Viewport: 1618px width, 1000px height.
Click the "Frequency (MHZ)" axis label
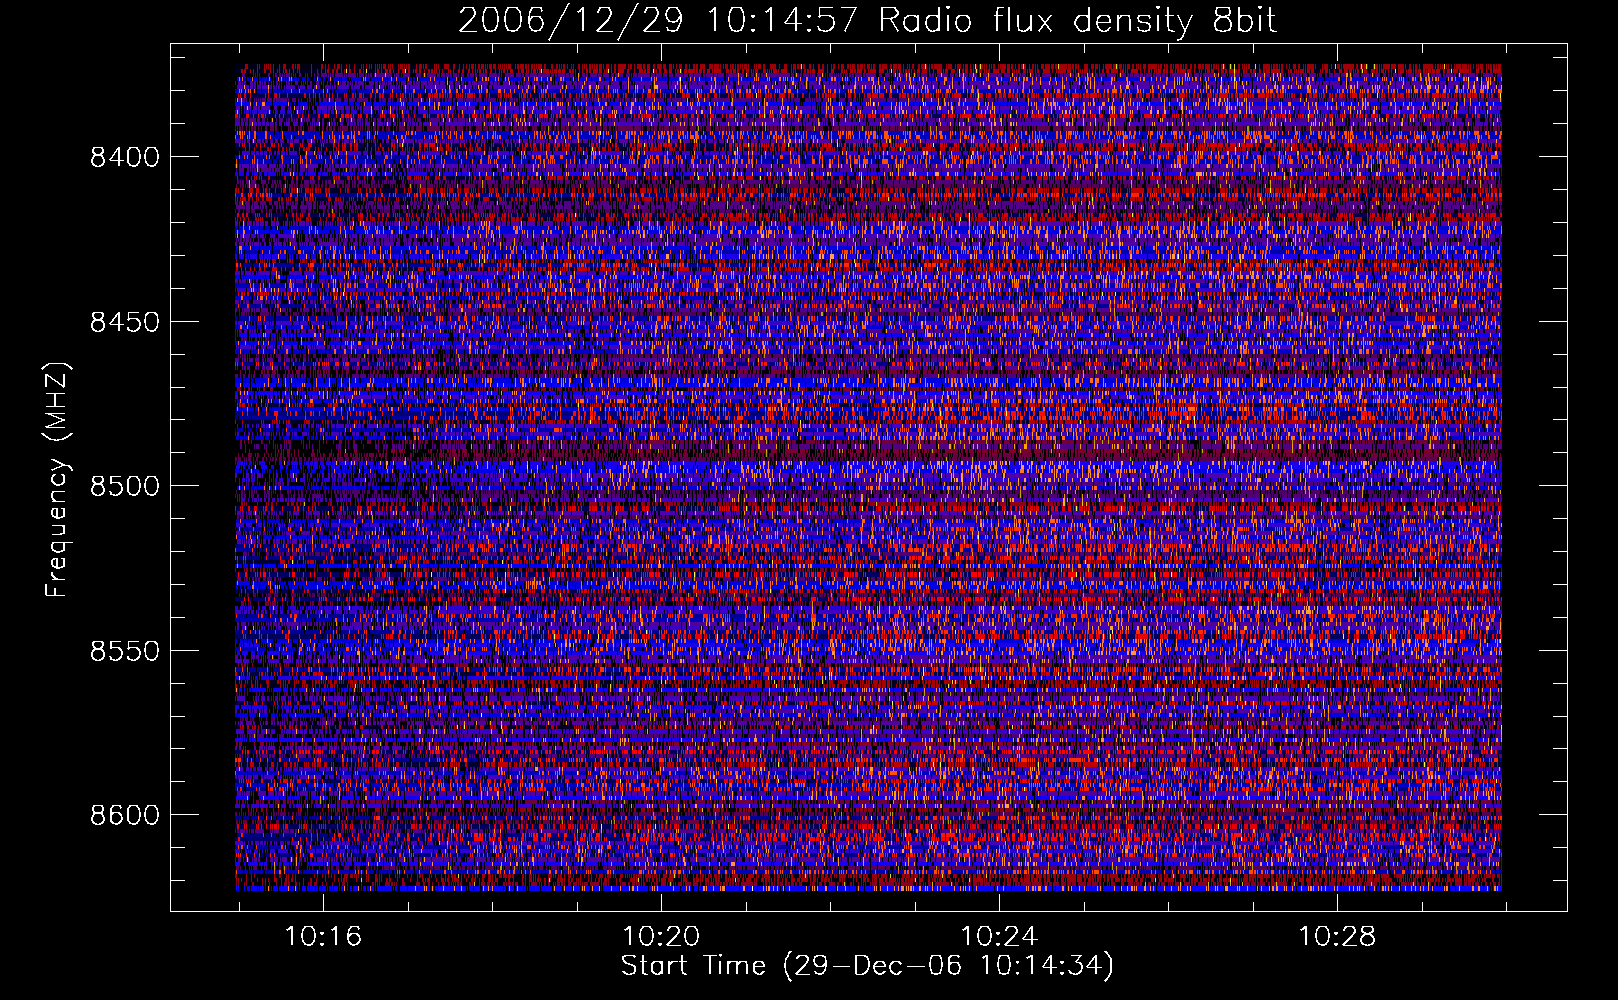57,480
